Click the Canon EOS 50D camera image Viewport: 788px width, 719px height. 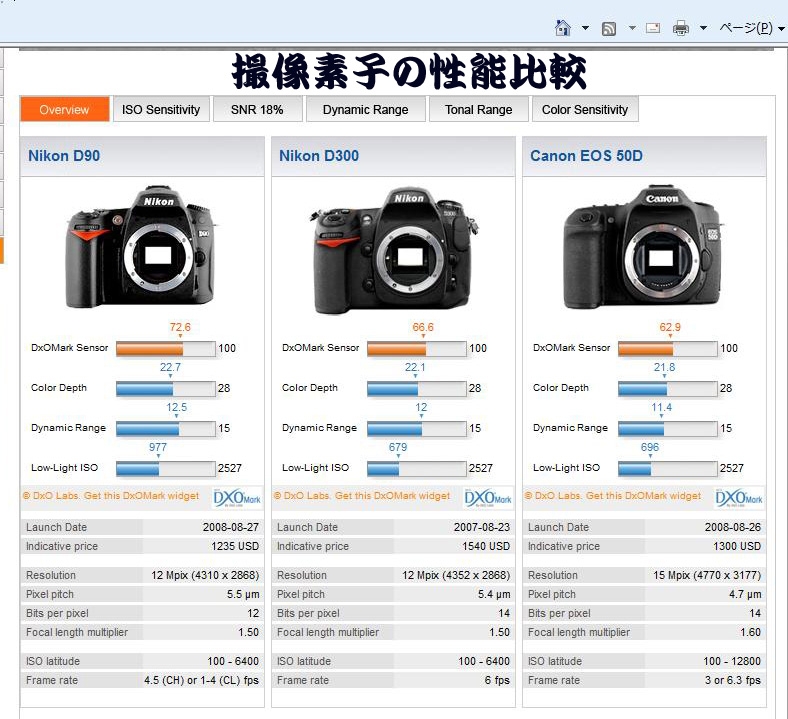(x=643, y=246)
